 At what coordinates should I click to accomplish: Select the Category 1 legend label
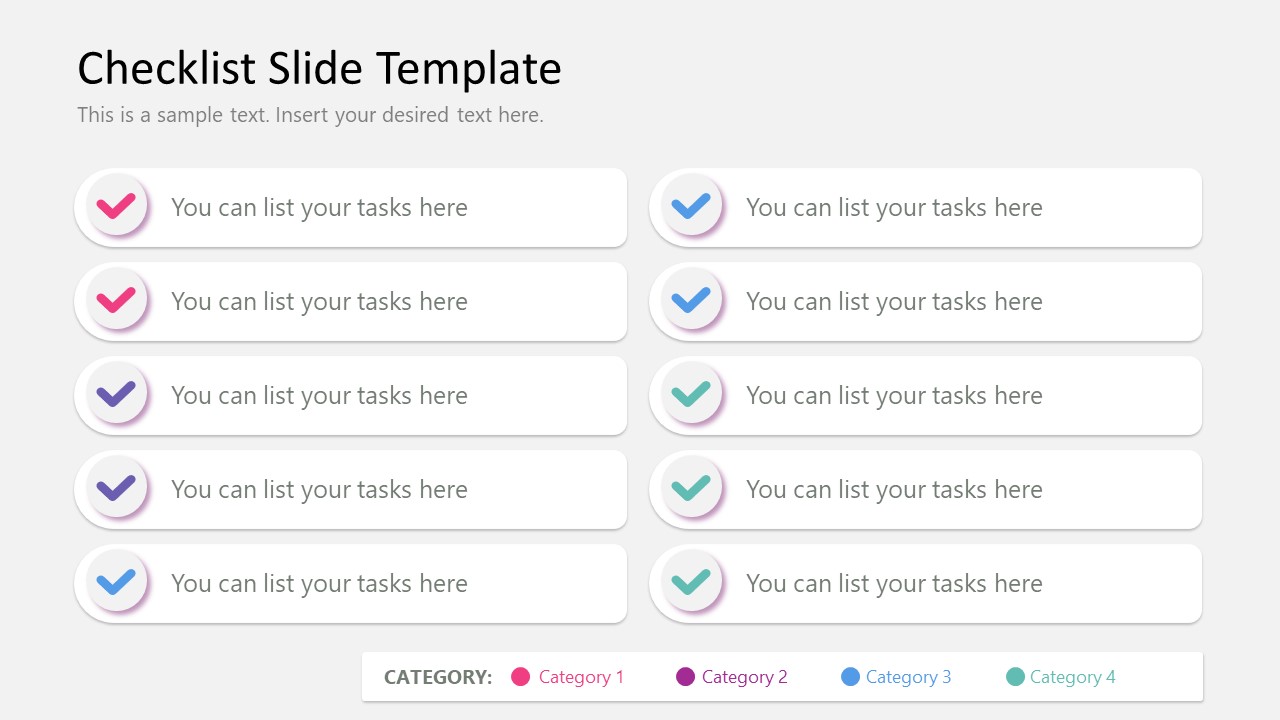(581, 677)
